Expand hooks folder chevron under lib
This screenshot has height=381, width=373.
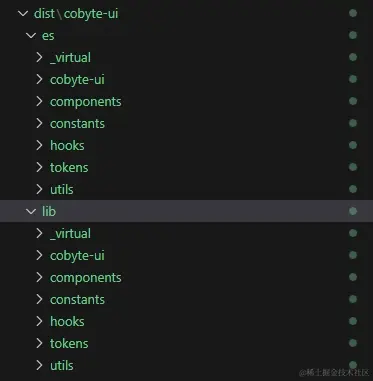[39, 321]
